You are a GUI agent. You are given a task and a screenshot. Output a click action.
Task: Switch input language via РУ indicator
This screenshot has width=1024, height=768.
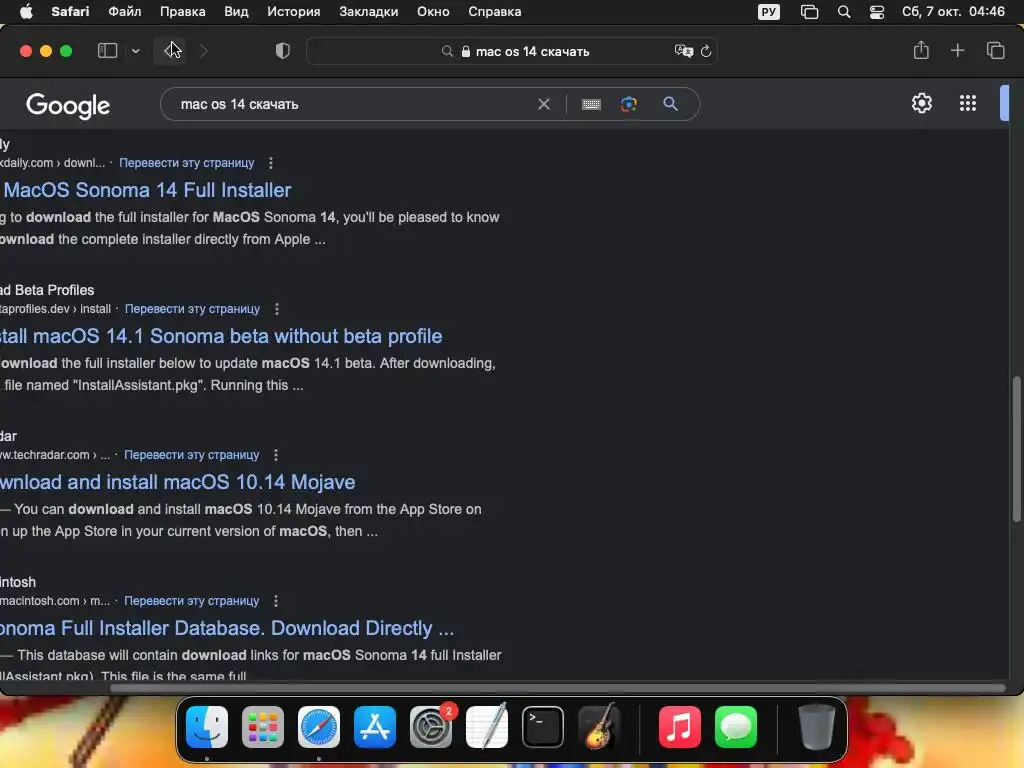click(769, 12)
